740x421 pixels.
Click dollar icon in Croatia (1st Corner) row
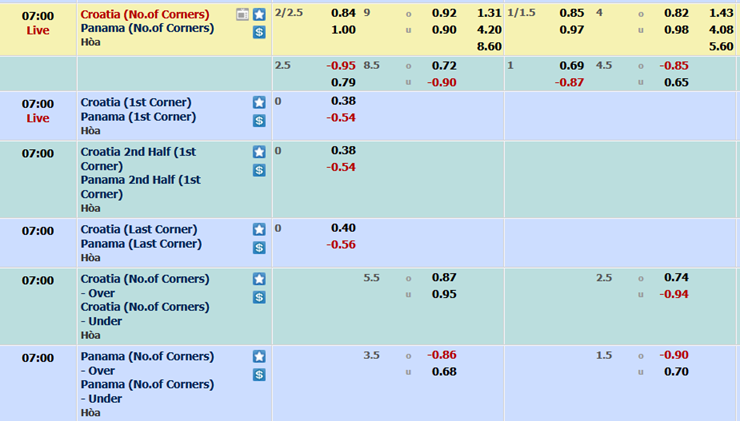tap(259, 121)
